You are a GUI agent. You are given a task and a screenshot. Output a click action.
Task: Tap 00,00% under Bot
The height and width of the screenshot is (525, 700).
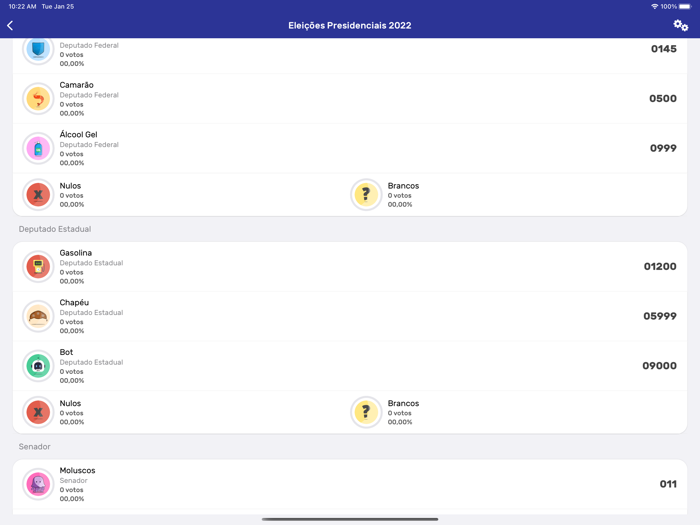coord(71,380)
